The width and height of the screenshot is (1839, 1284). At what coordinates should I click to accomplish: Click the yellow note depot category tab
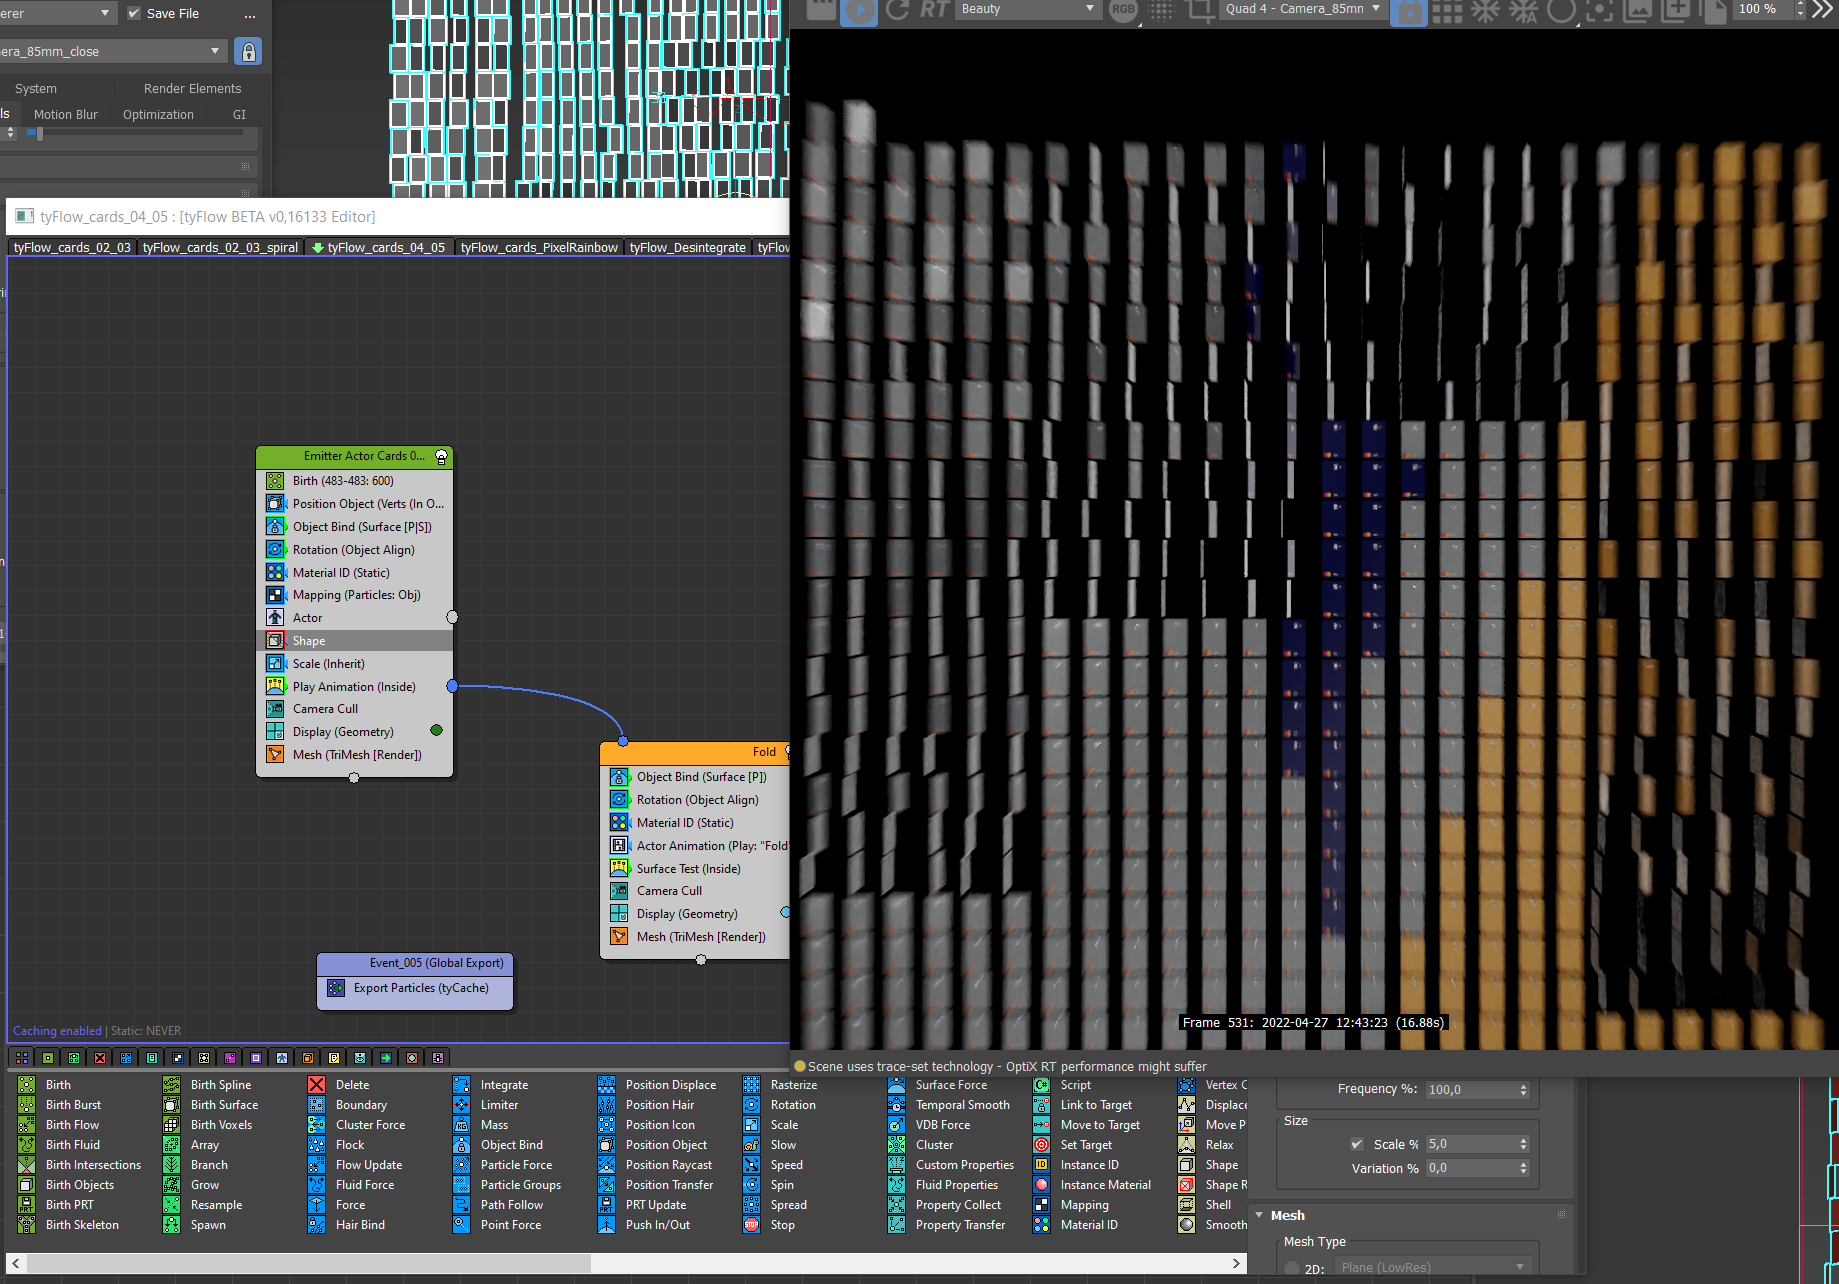[334, 1057]
